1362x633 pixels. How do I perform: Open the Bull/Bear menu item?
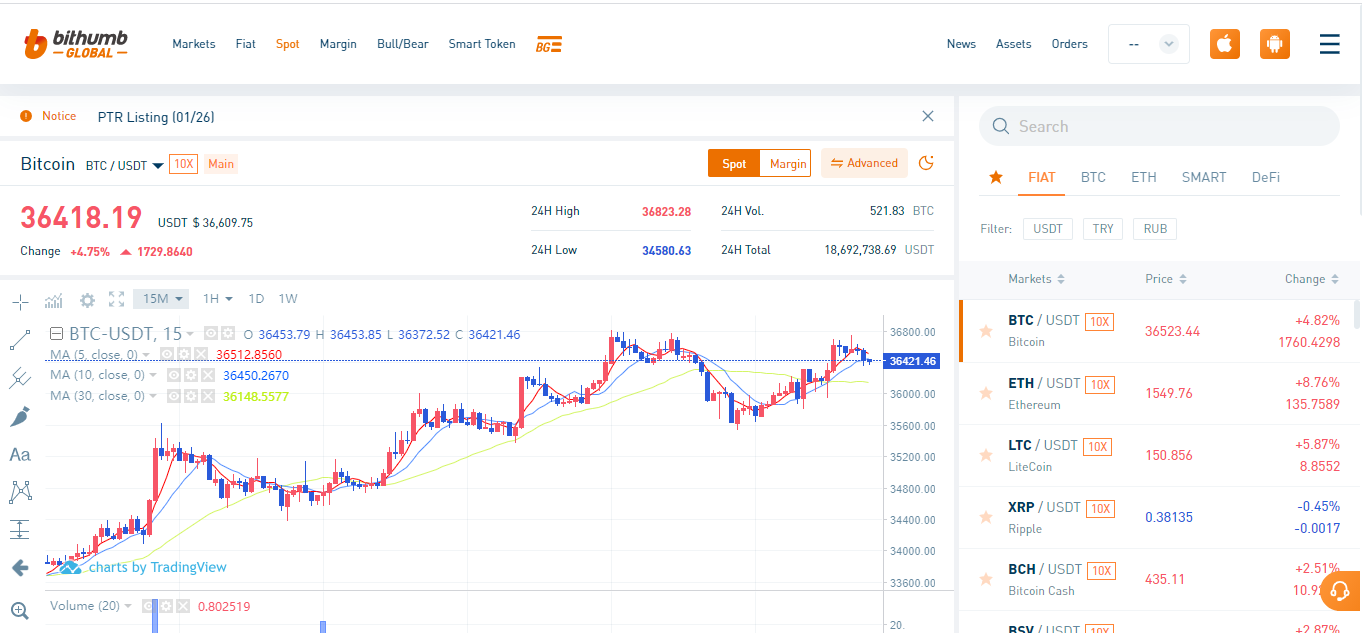[402, 44]
